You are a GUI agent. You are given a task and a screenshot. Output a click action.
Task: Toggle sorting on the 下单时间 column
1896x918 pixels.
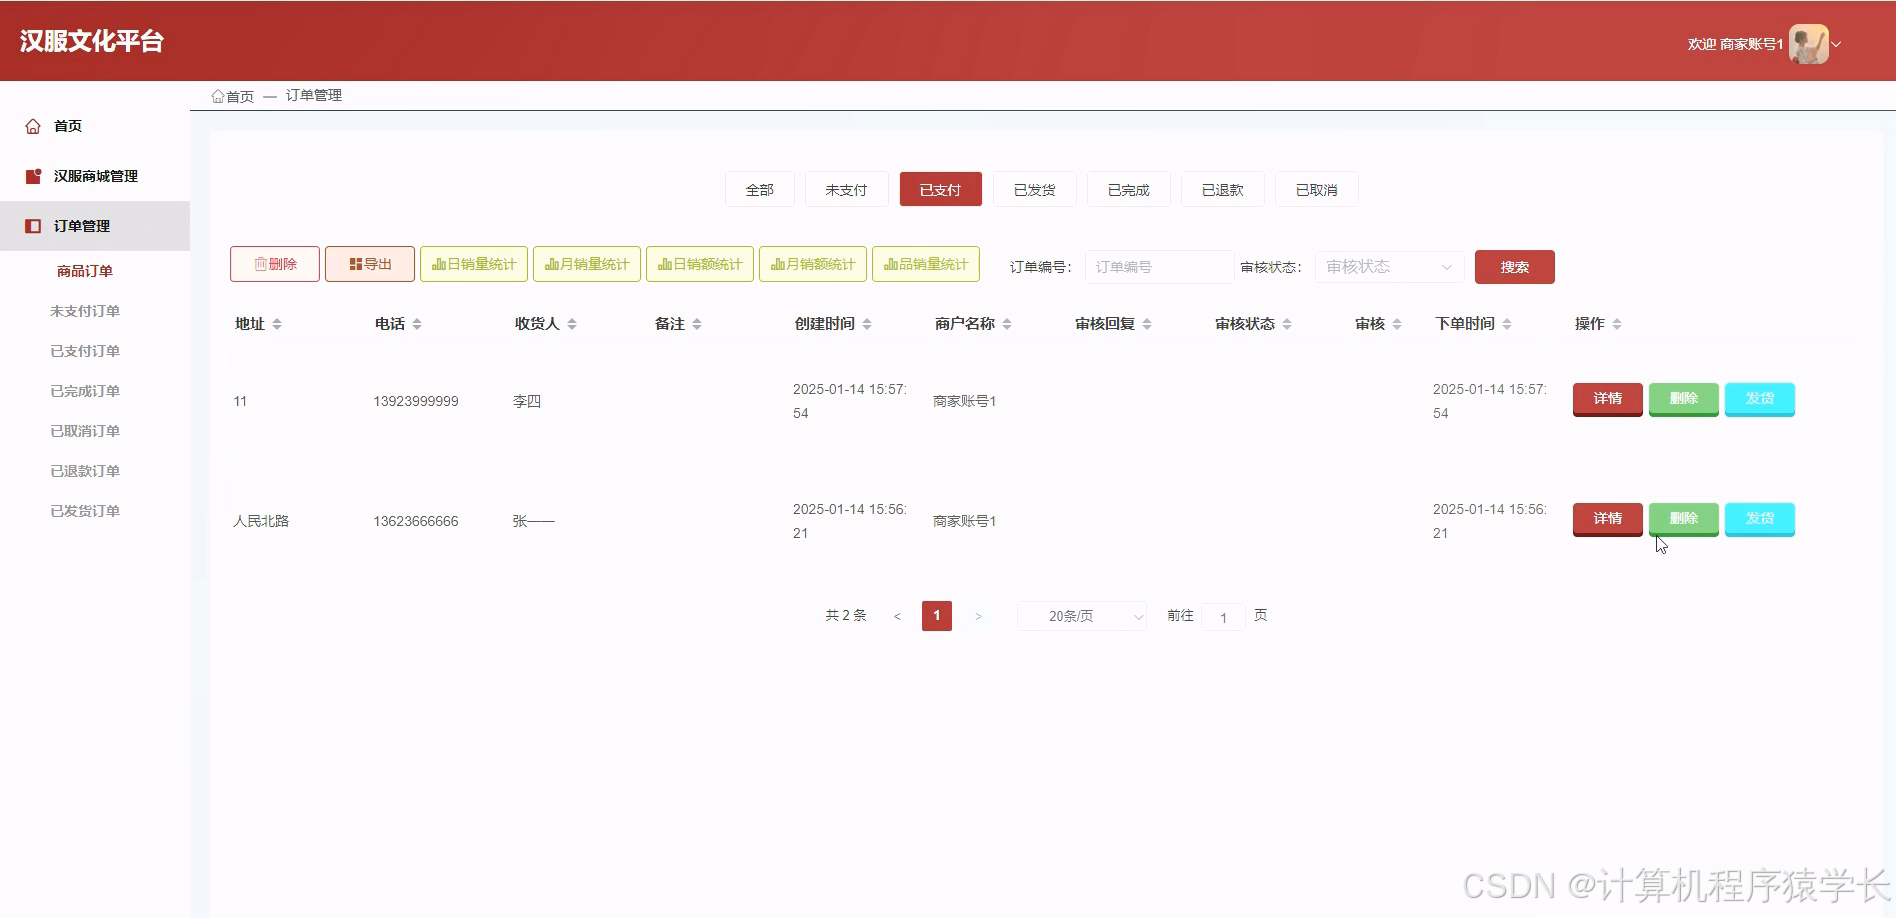(x=1511, y=323)
